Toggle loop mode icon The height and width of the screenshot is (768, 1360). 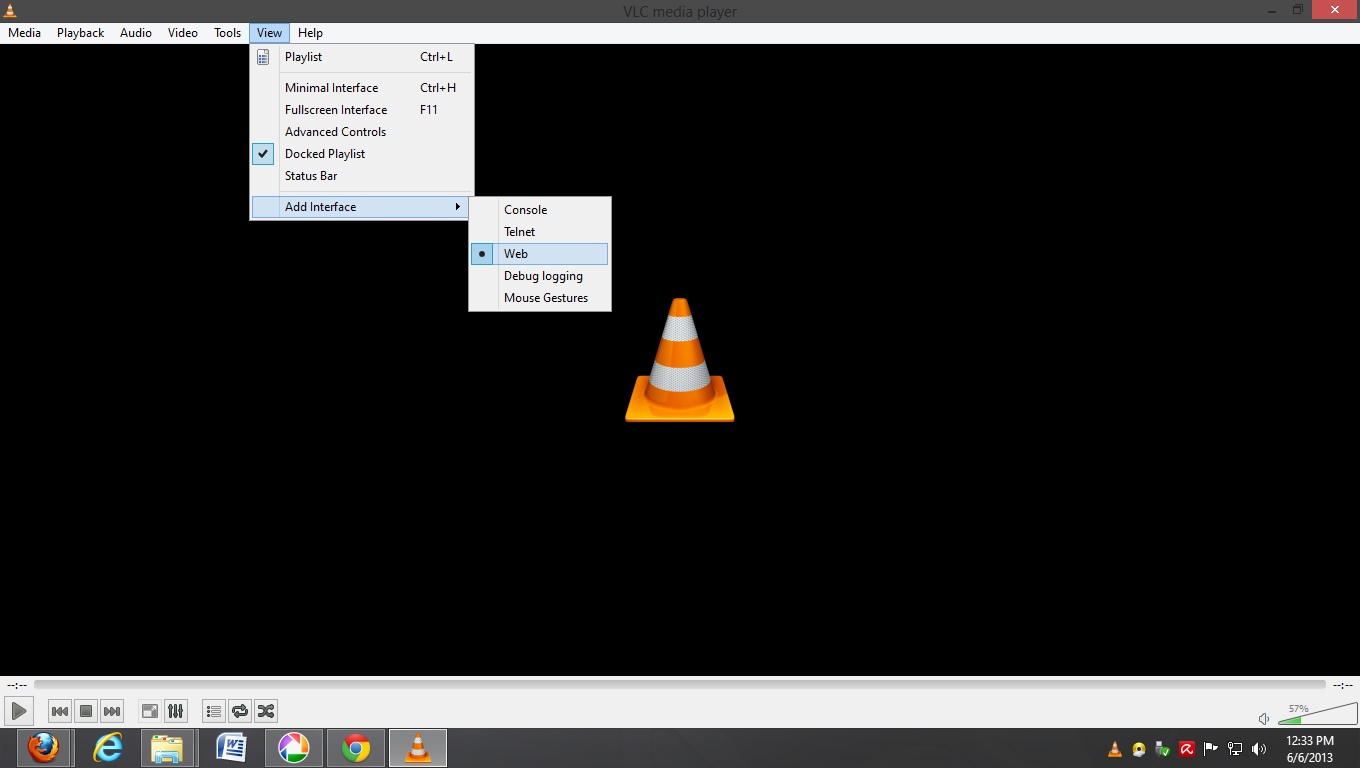[x=240, y=711]
